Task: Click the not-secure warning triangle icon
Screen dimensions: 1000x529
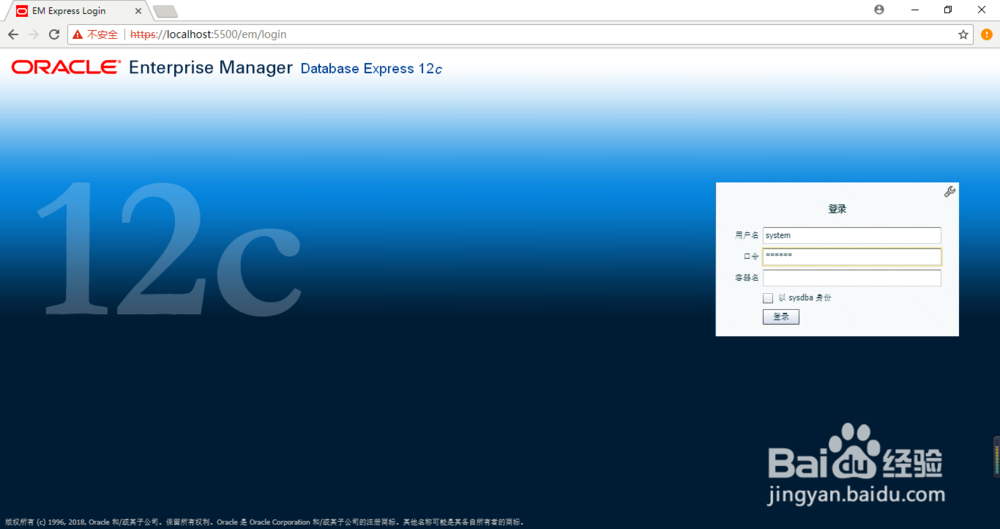Action: click(x=78, y=34)
